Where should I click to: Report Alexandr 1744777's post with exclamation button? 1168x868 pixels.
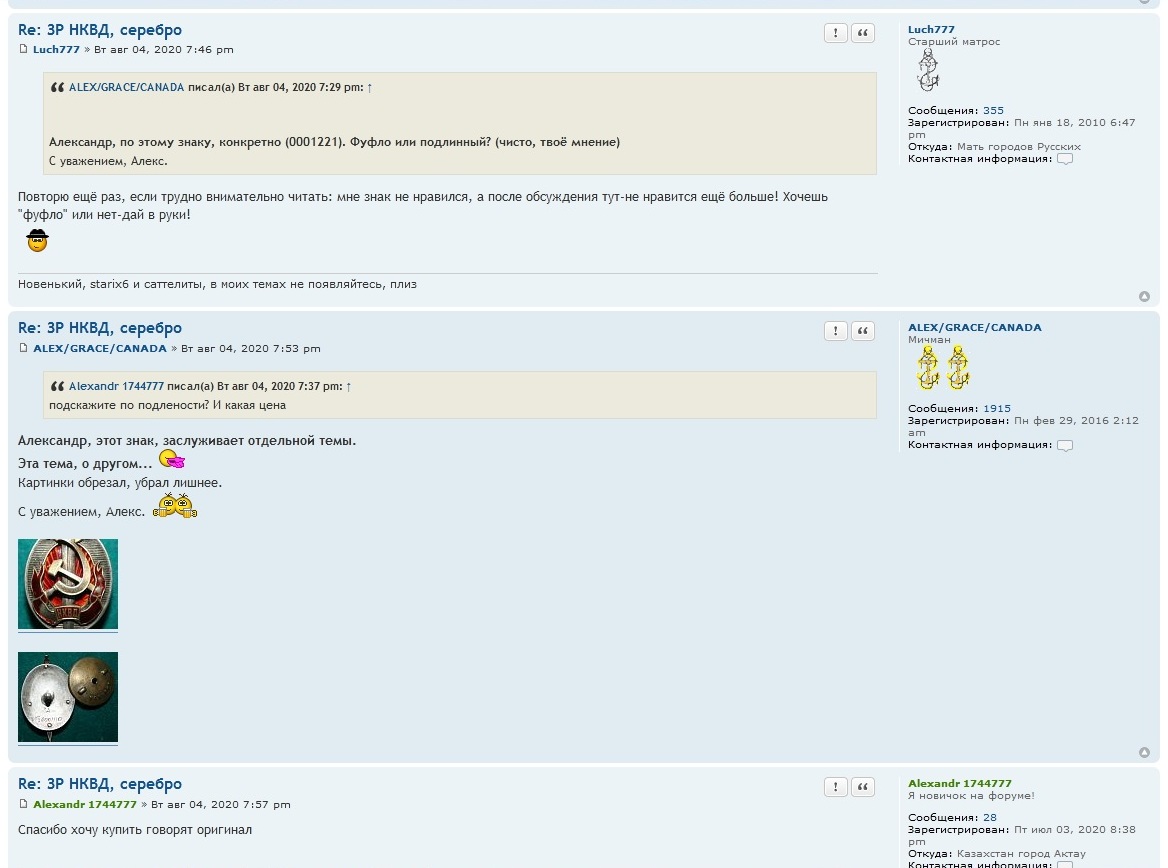[835, 787]
